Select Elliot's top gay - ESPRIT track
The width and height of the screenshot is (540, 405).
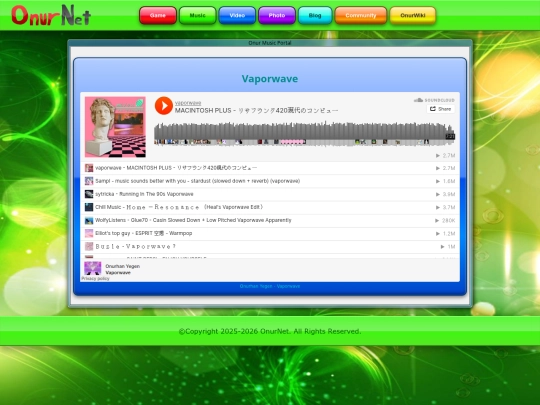[270, 233]
